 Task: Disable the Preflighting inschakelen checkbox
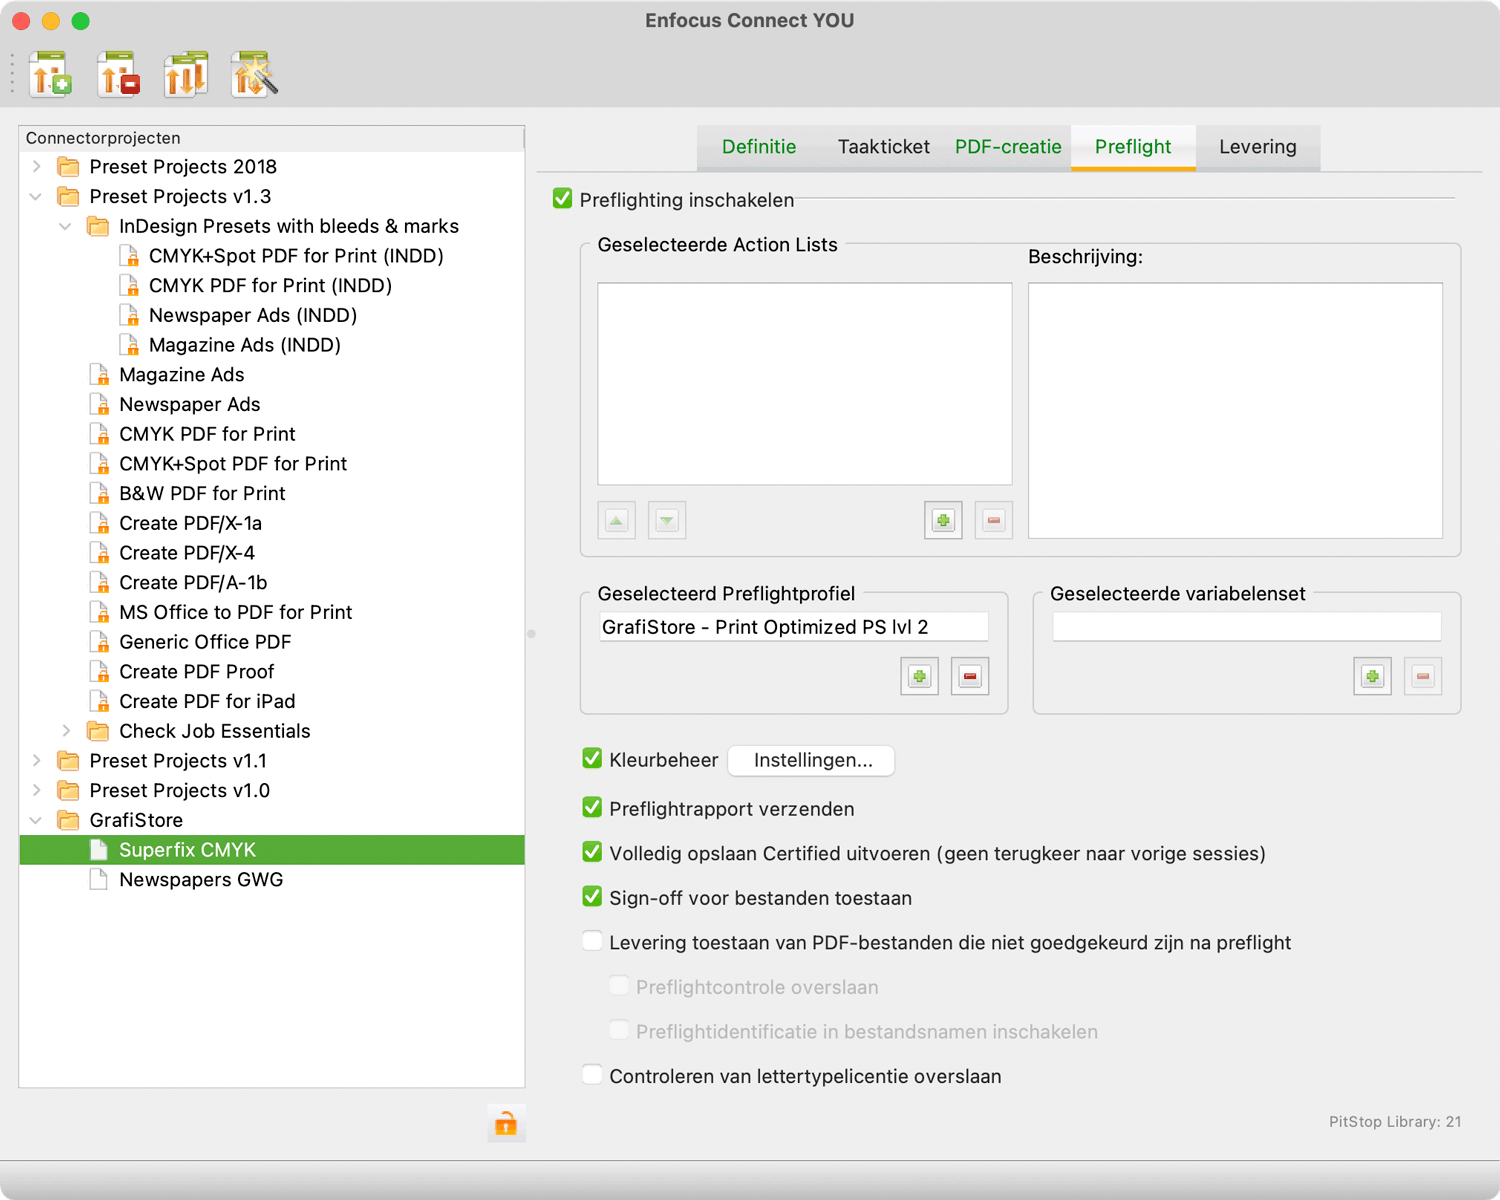563,200
